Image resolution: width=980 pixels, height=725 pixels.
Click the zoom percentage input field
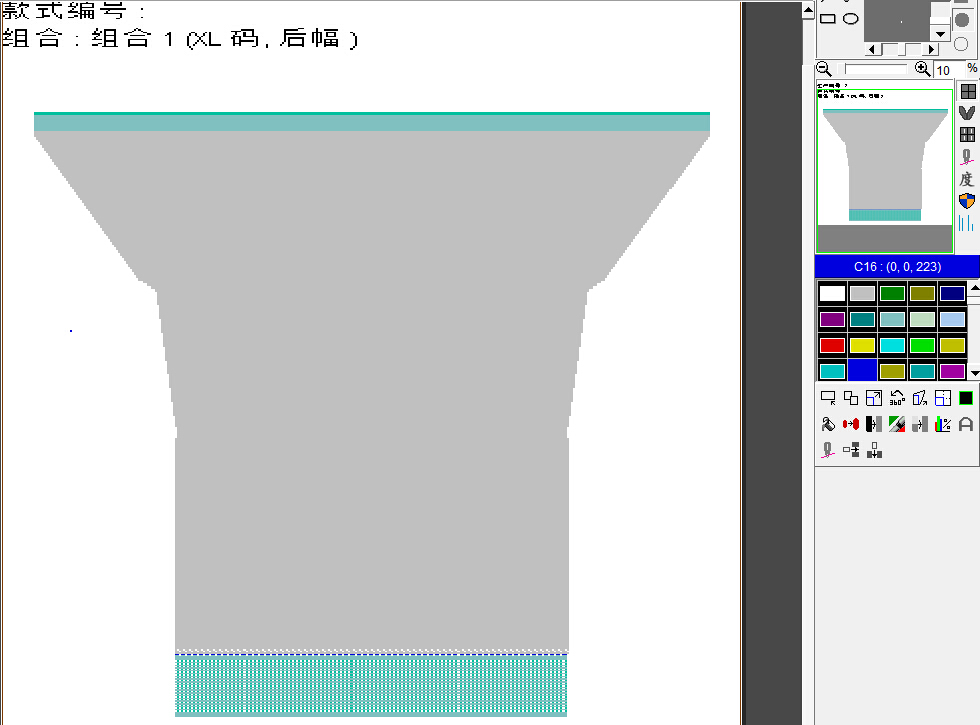point(947,70)
